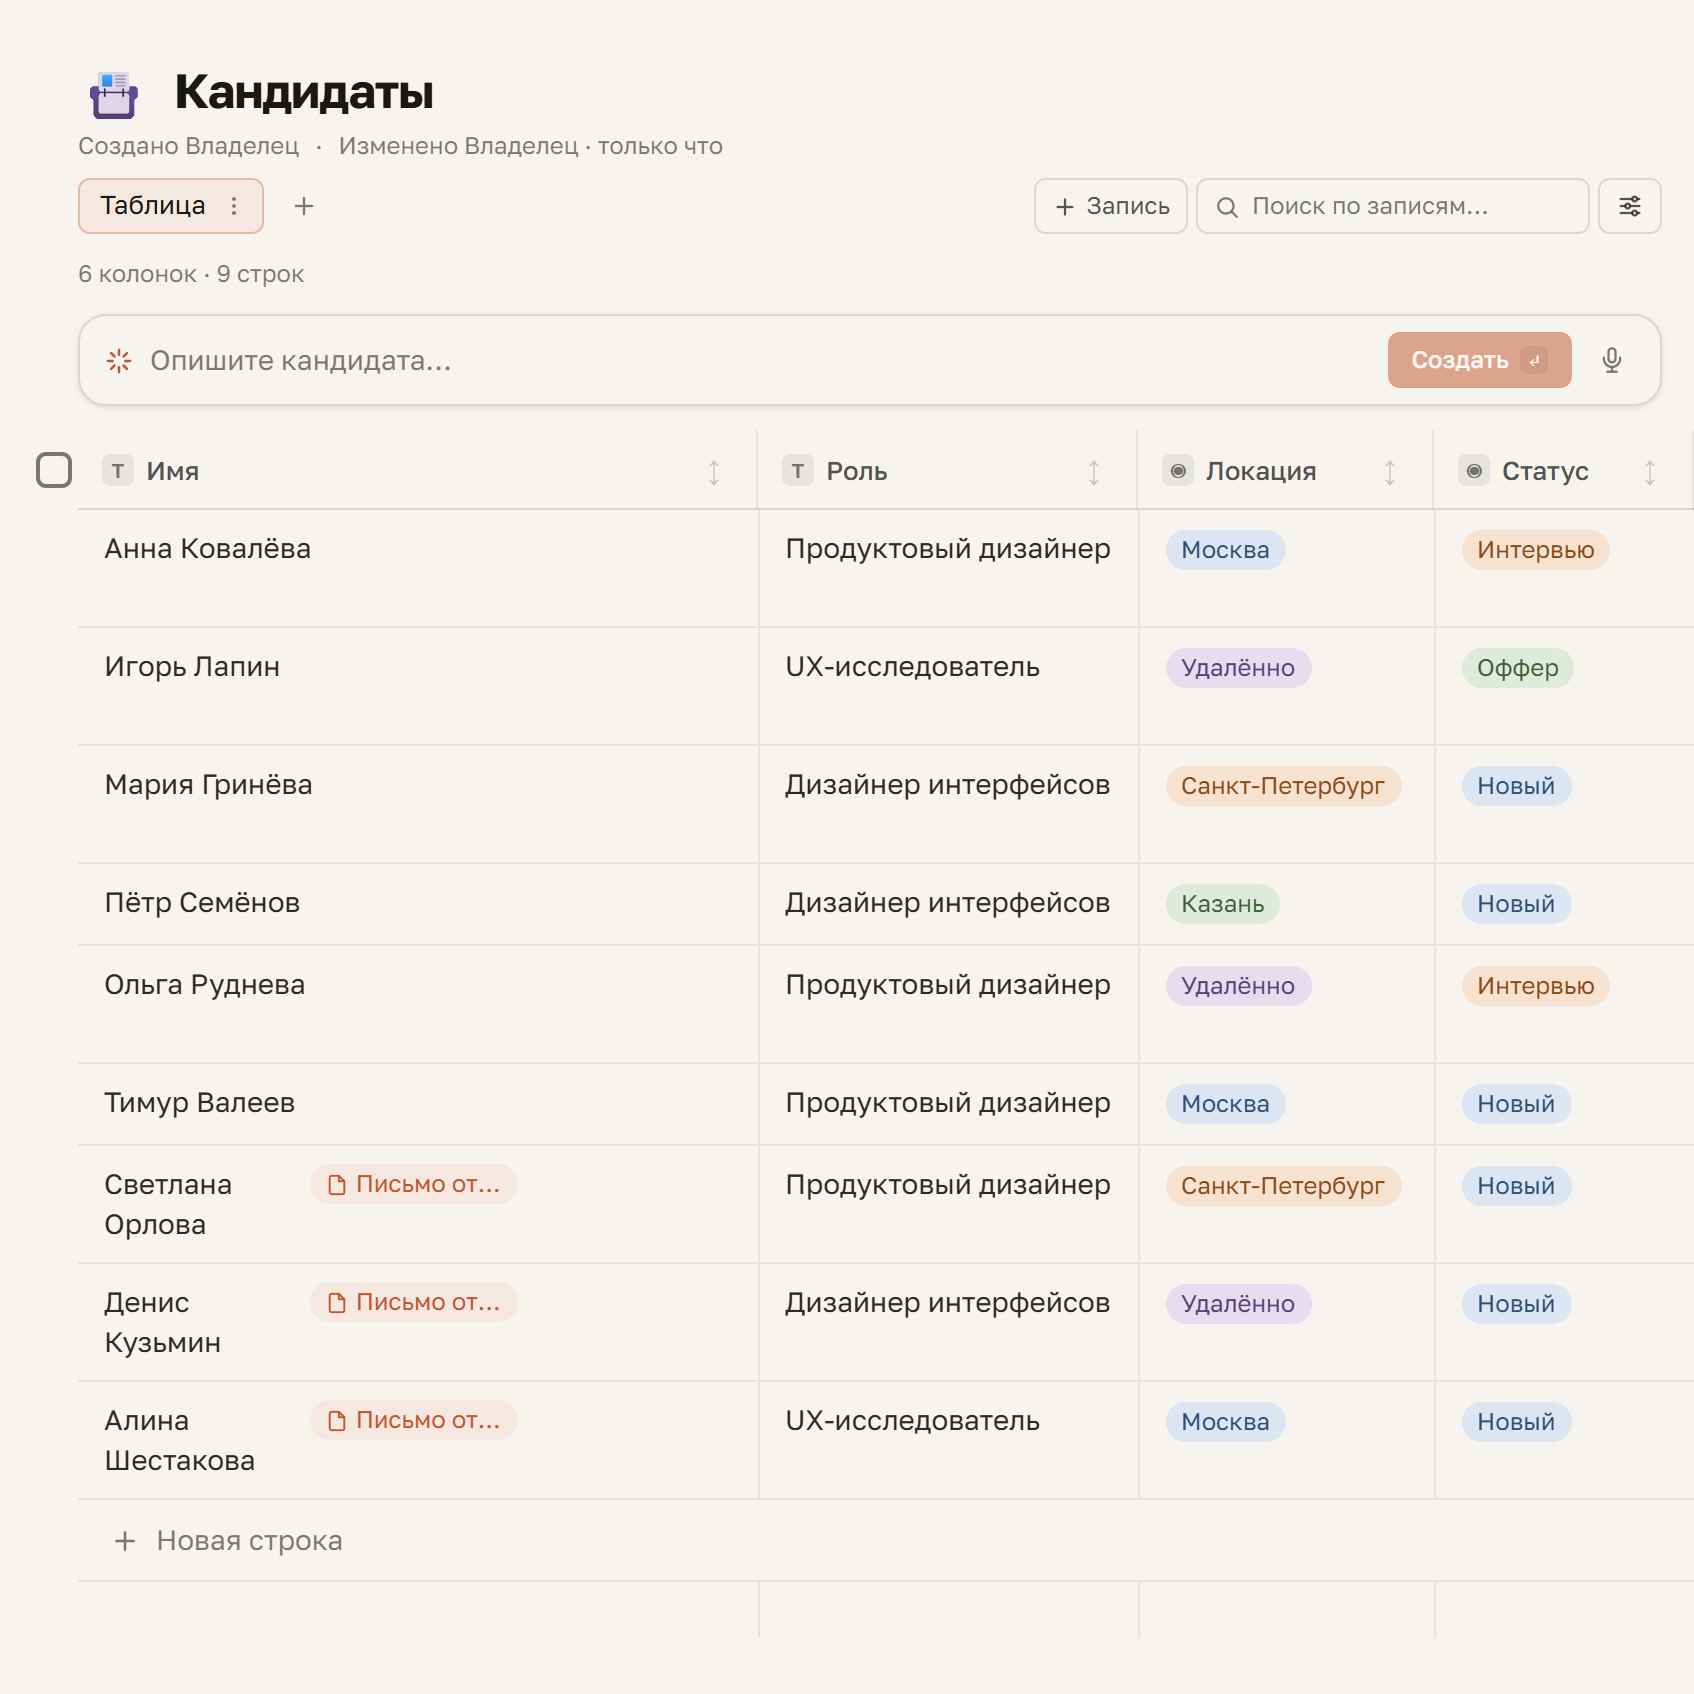The width and height of the screenshot is (1694, 1694).
Task: Click the Создать button
Action: coord(1479,360)
